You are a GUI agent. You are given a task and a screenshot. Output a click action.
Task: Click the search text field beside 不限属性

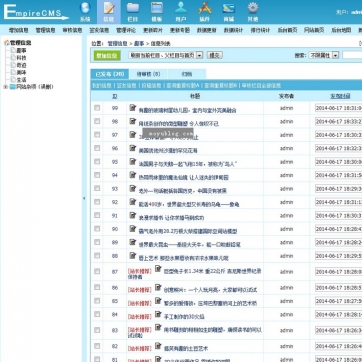(x=352, y=55)
